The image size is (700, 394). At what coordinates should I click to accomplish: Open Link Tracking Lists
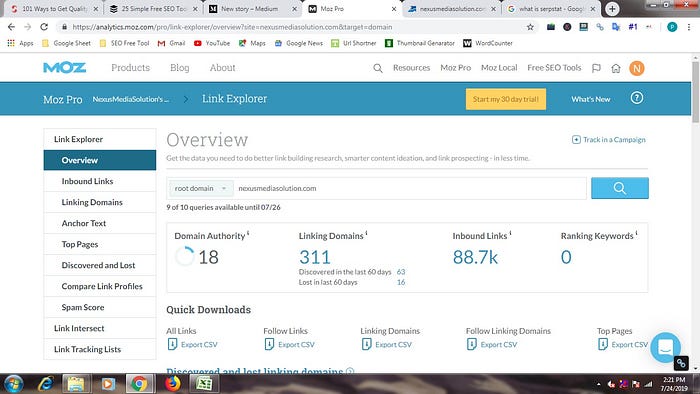[x=100, y=349]
